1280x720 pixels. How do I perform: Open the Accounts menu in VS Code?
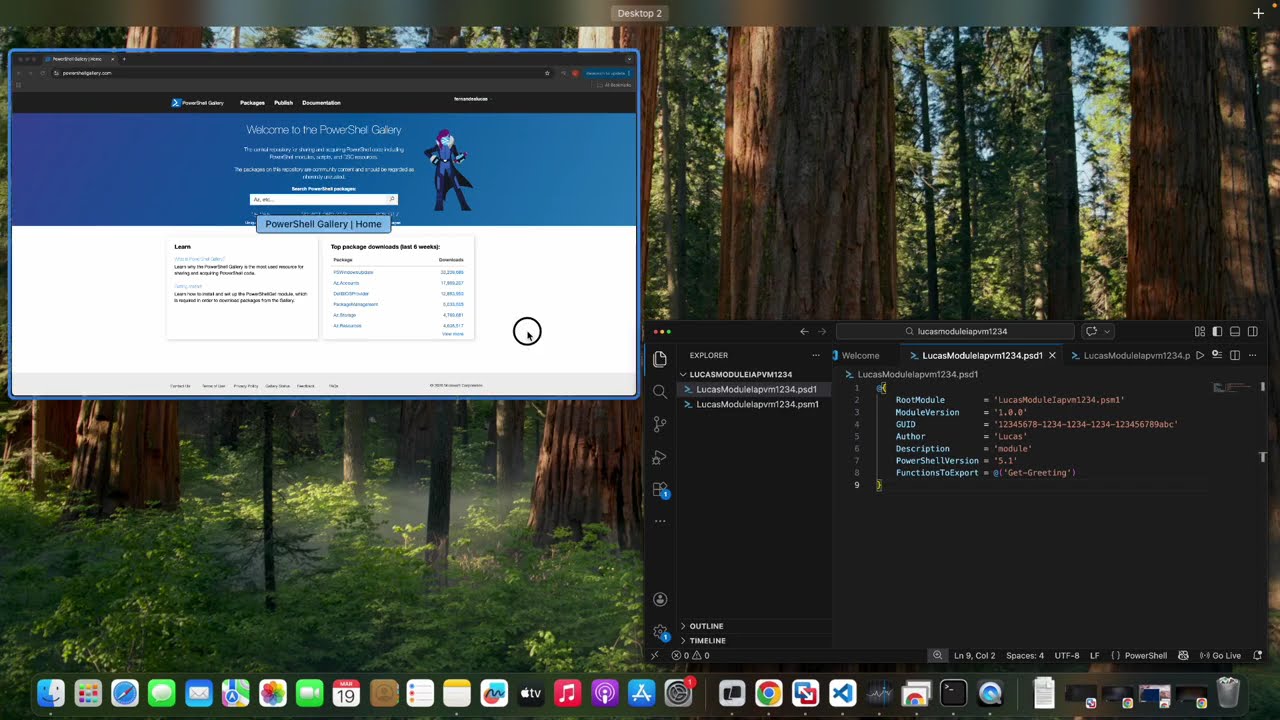[660, 599]
